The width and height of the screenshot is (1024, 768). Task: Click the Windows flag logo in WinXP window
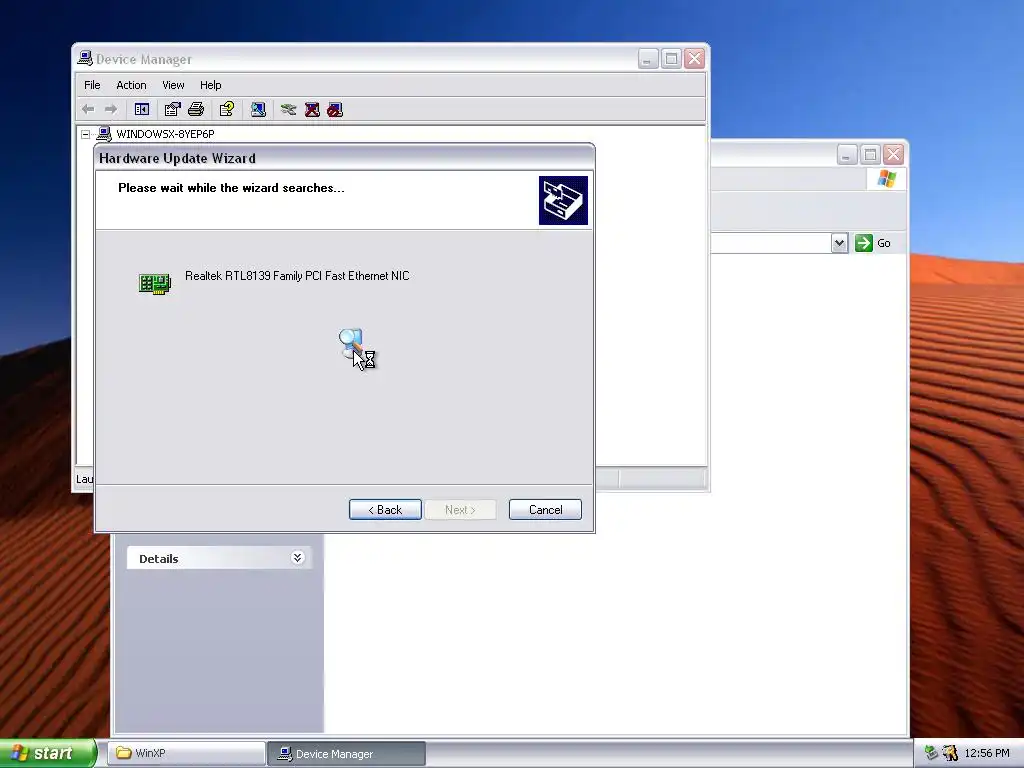coord(886,178)
